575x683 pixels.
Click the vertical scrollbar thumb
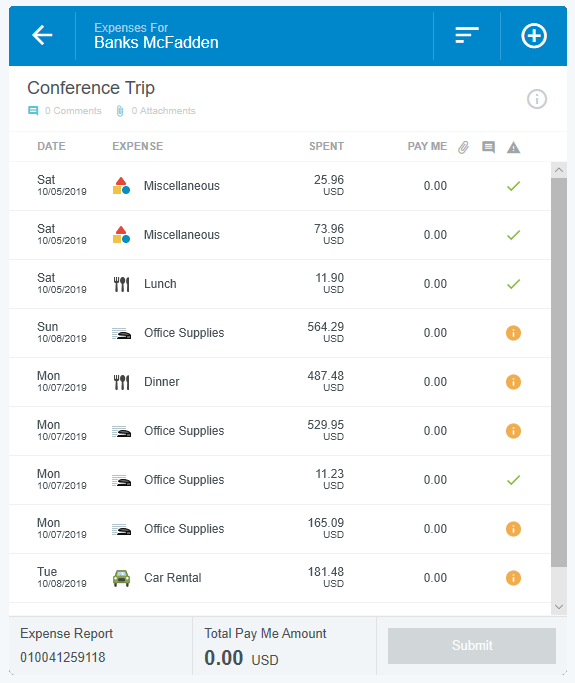558,372
